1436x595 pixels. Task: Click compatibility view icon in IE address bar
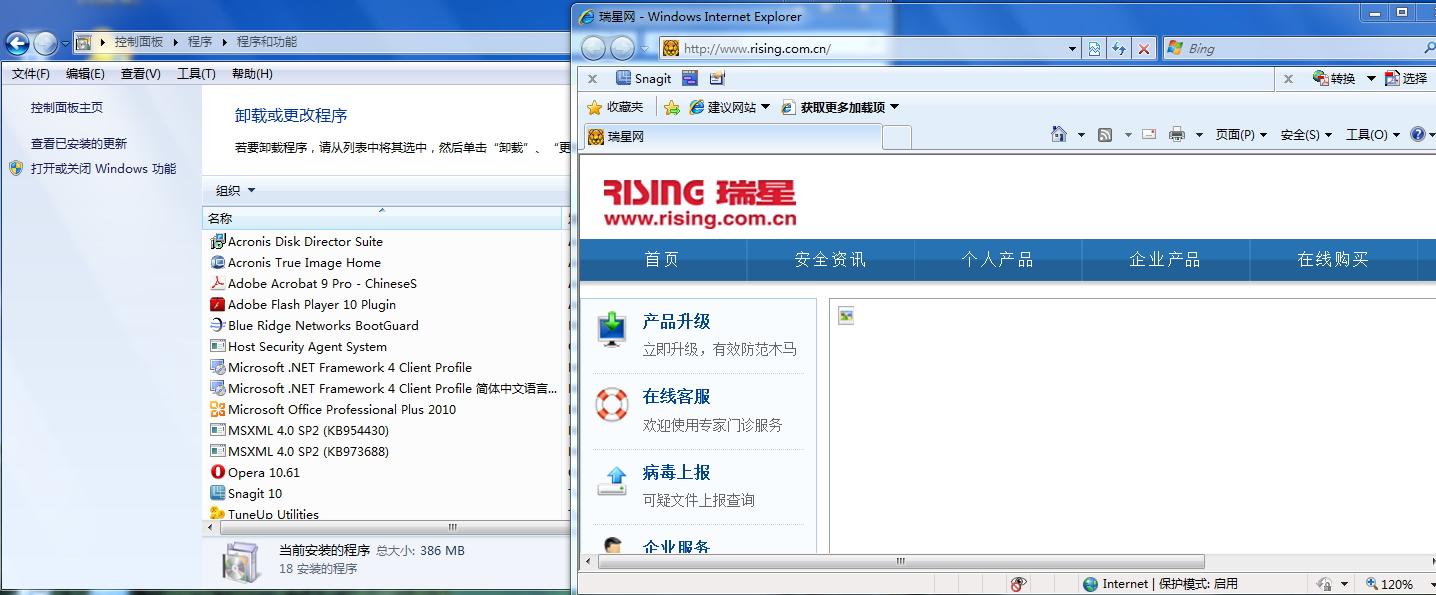tap(1096, 48)
